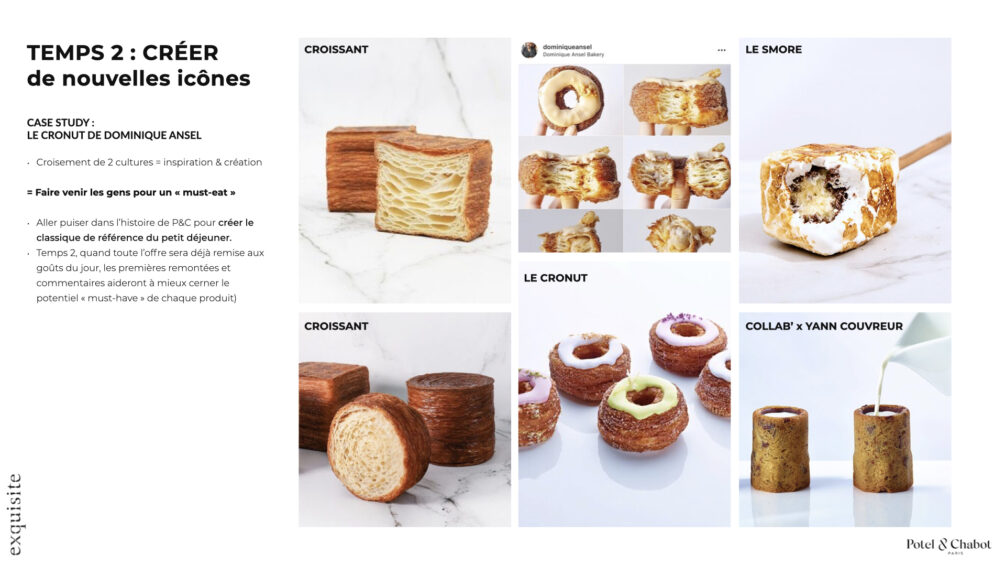
Task: Click the COLLAB' x YANN COUVREUR caption
Action: 824,326
